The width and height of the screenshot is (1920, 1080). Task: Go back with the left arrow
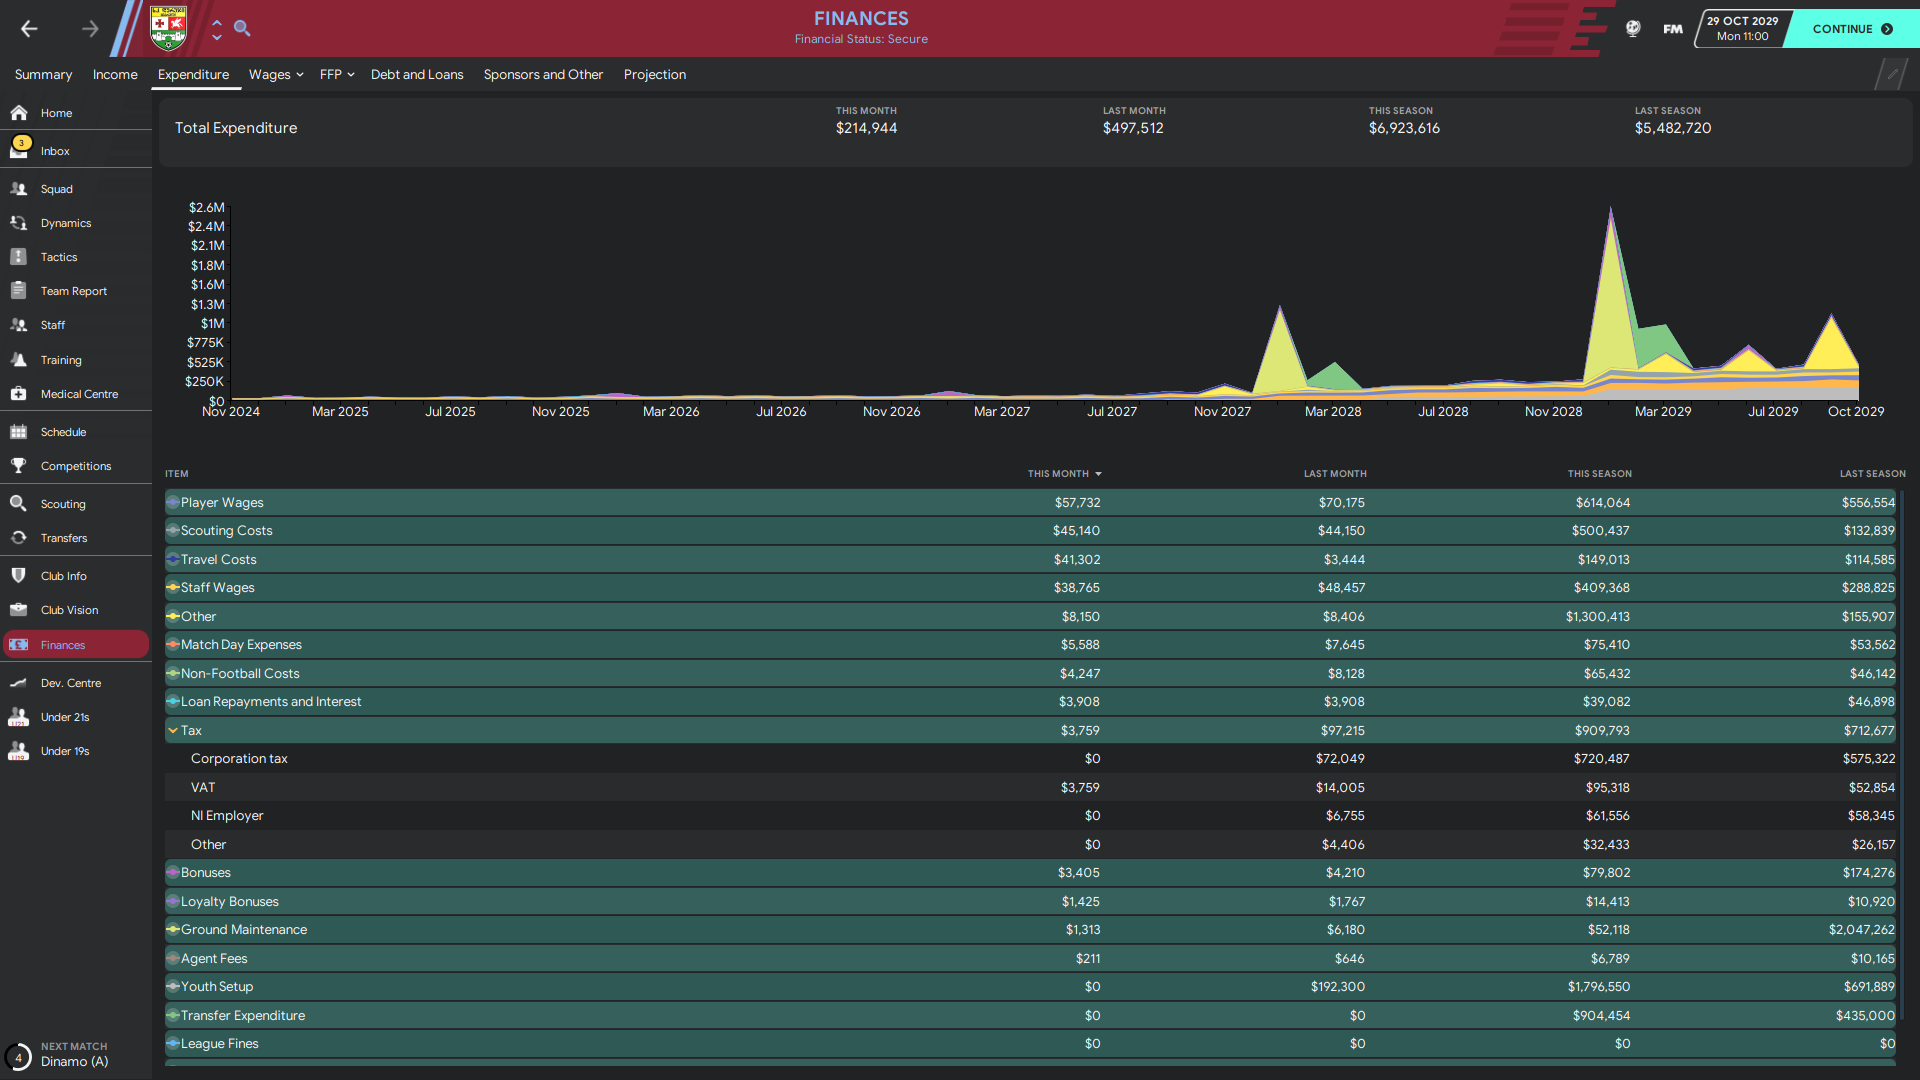point(29,29)
